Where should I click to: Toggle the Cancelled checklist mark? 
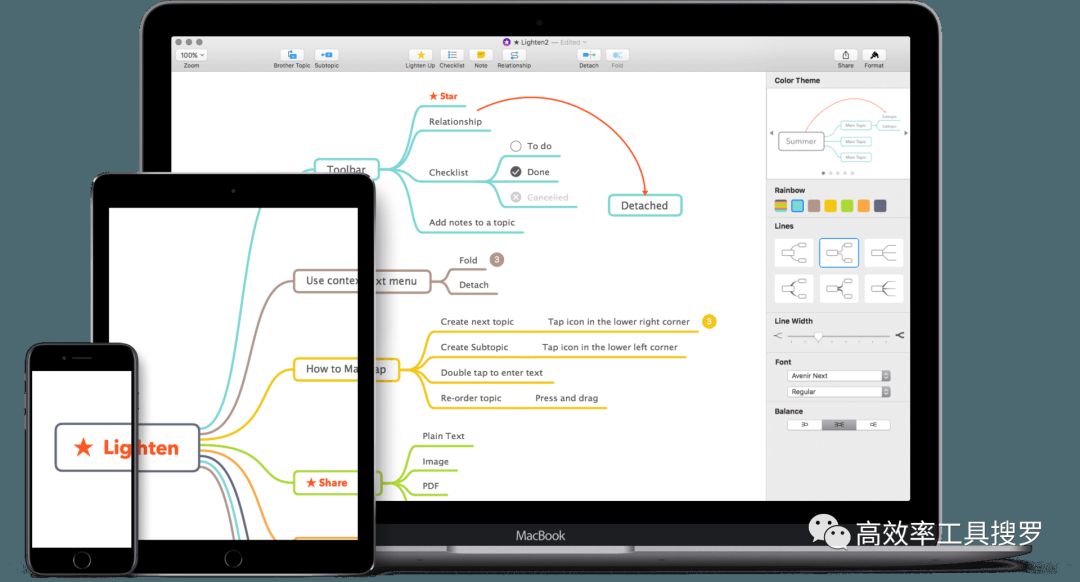(515, 197)
